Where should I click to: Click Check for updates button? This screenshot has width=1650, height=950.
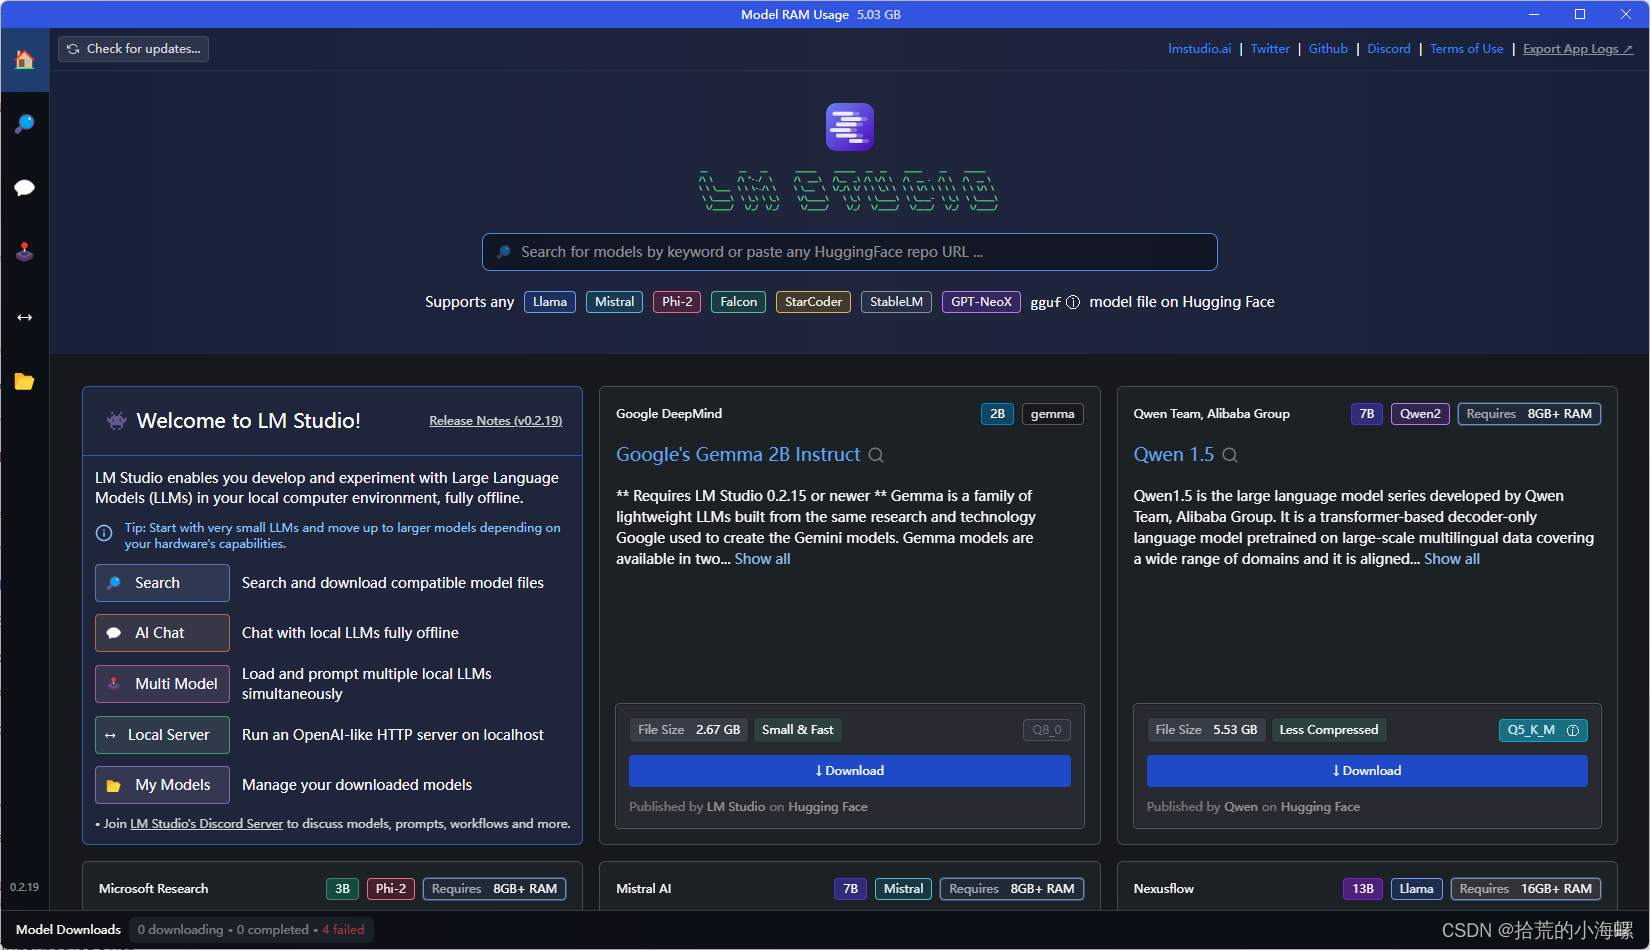[x=133, y=49]
